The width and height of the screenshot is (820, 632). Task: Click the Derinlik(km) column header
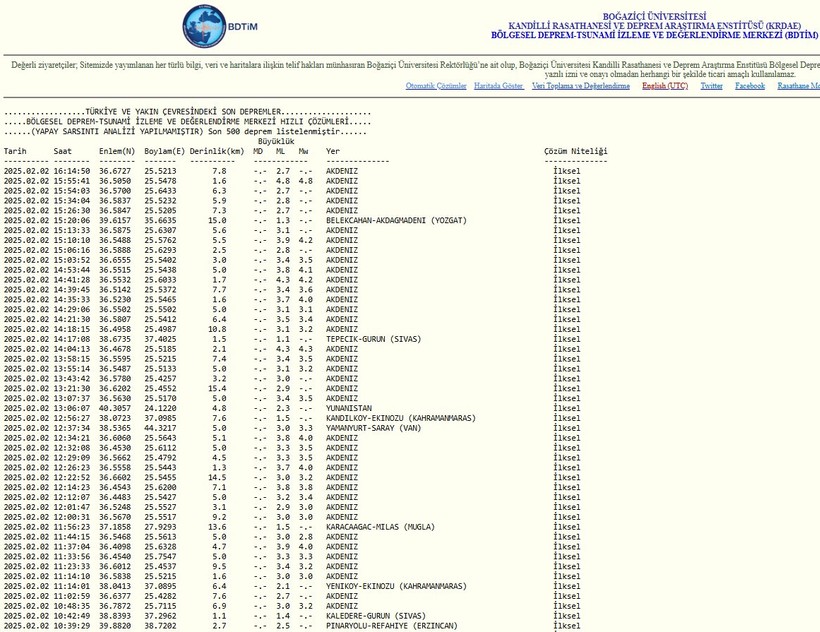(217, 151)
